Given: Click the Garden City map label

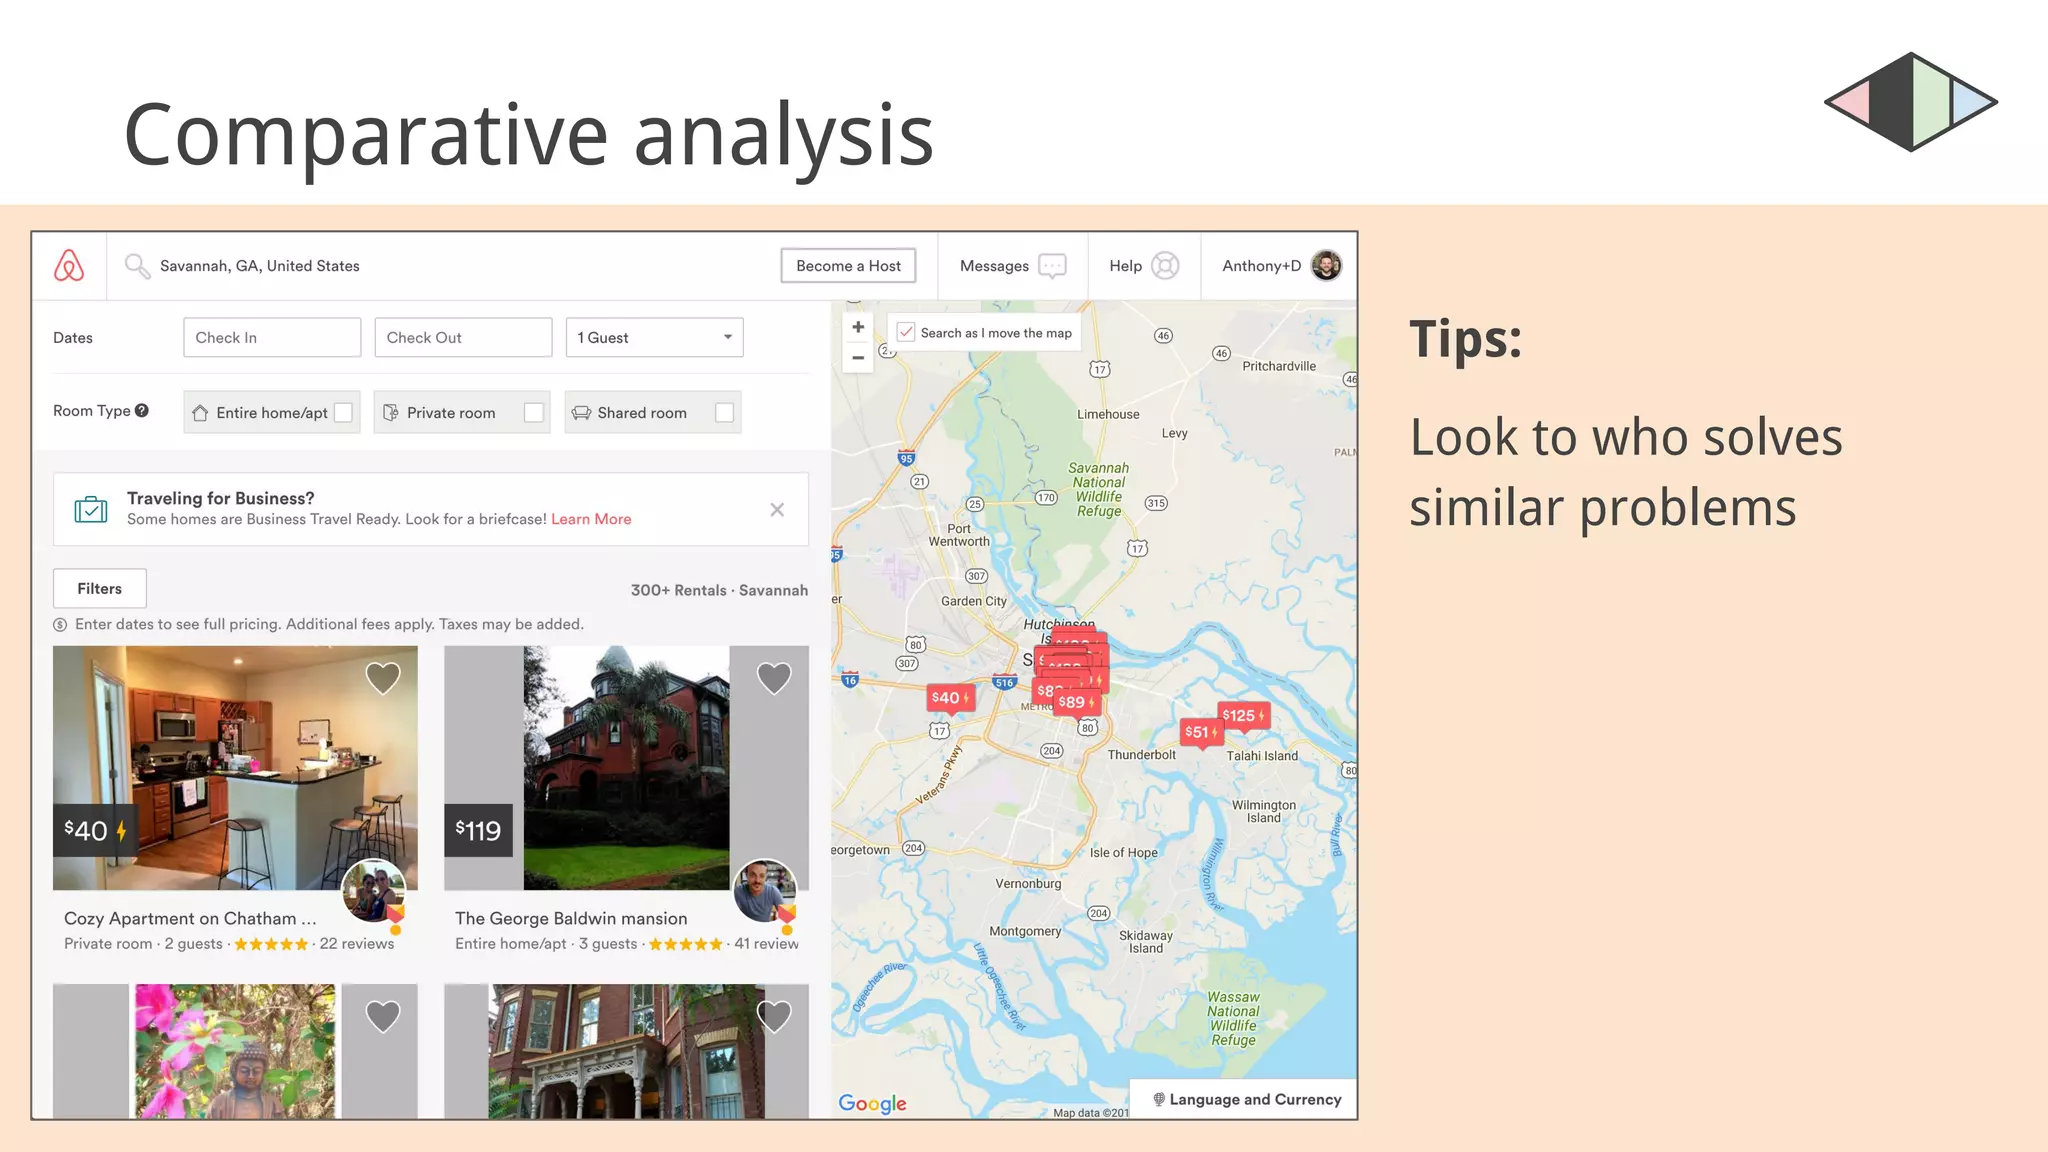Looking at the screenshot, I should [x=974, y=601].
